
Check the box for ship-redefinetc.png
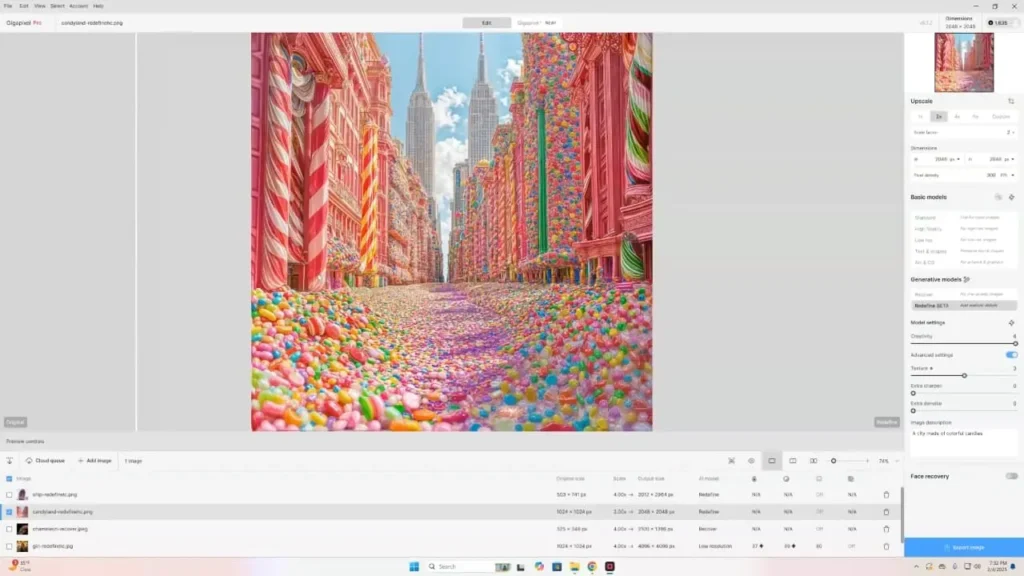tap(10, 494)
